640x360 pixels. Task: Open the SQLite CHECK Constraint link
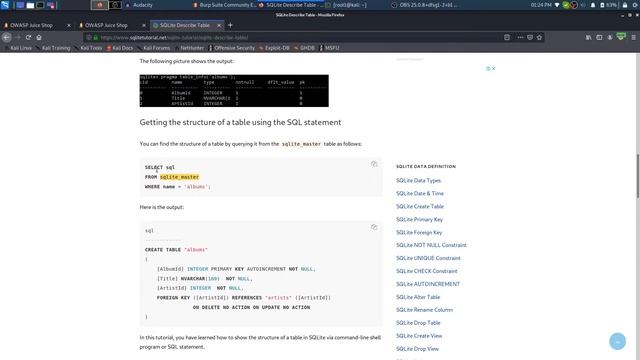tap(427, 271)
